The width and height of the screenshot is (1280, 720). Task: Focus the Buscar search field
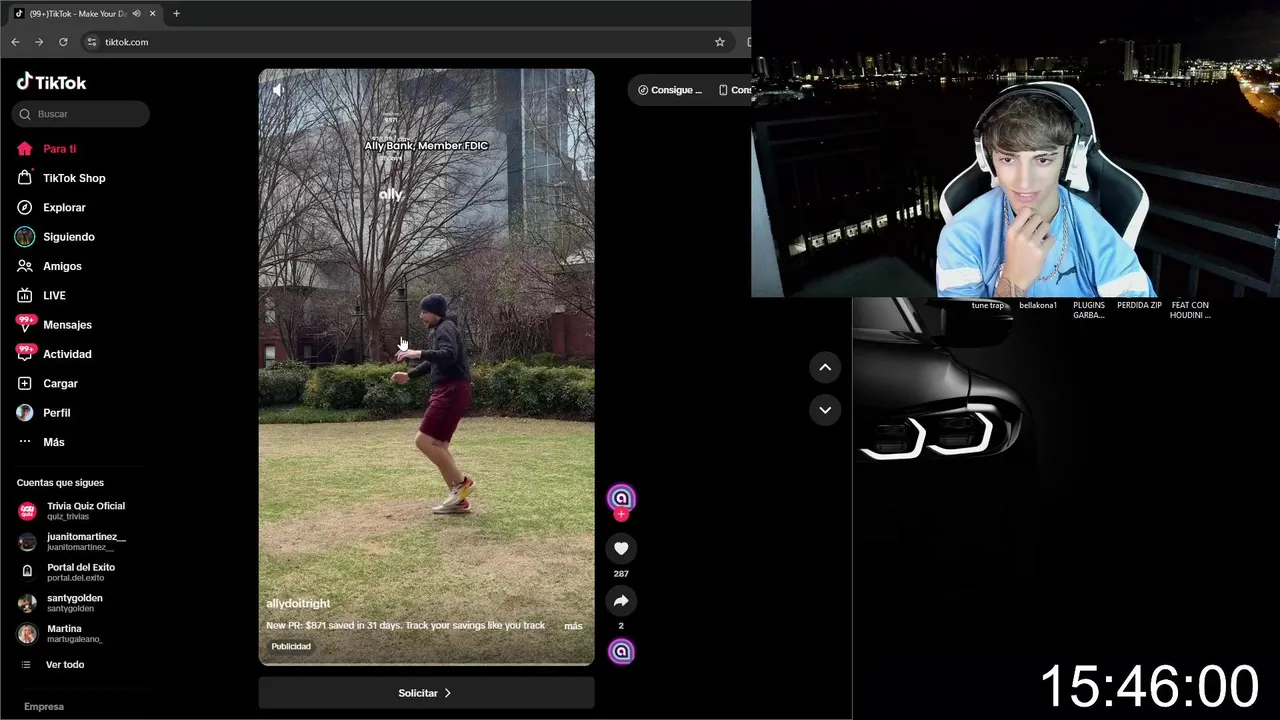tap(81, 114)
